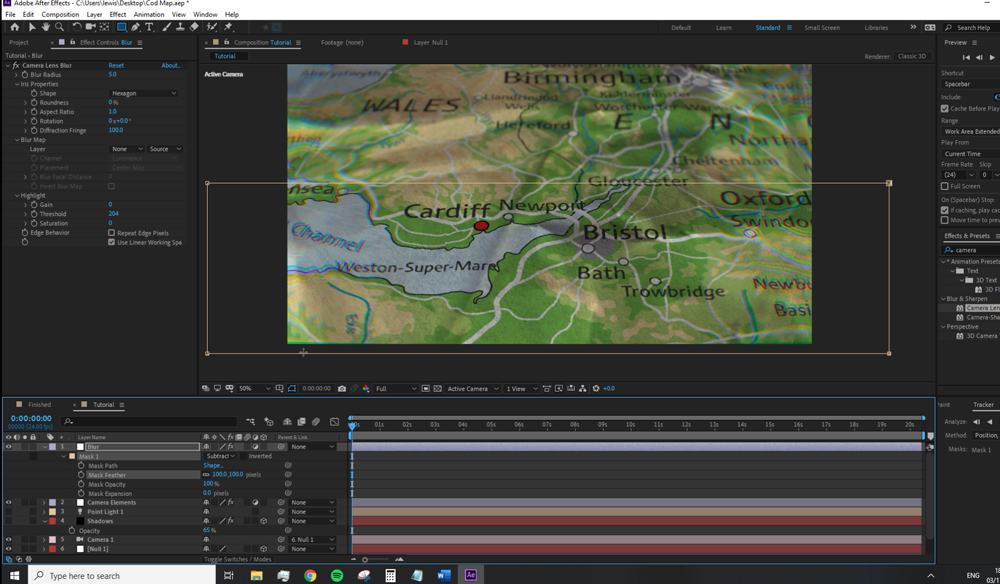Image resolution: width=1000 pixels, height=584 pixels.
Task: Collapse the Iris Properties group
Action: coord(17,84)
